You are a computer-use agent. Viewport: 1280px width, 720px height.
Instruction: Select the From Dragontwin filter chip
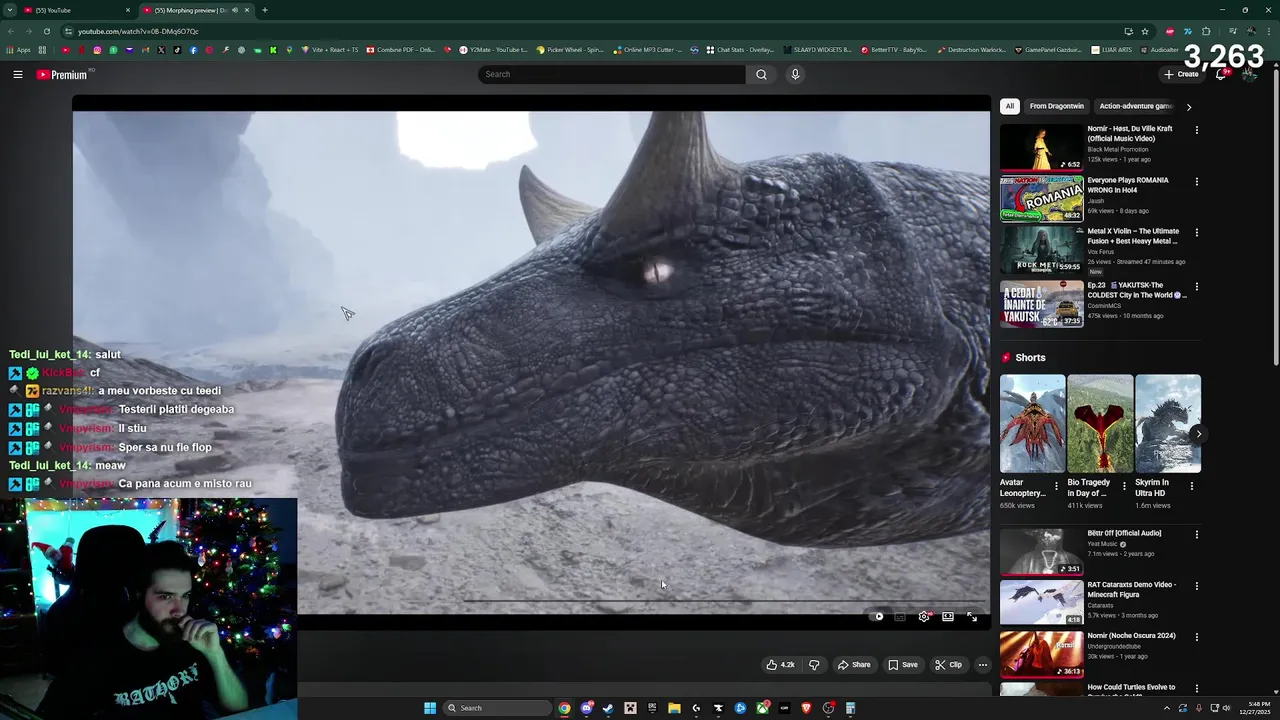click(1057, 106)
